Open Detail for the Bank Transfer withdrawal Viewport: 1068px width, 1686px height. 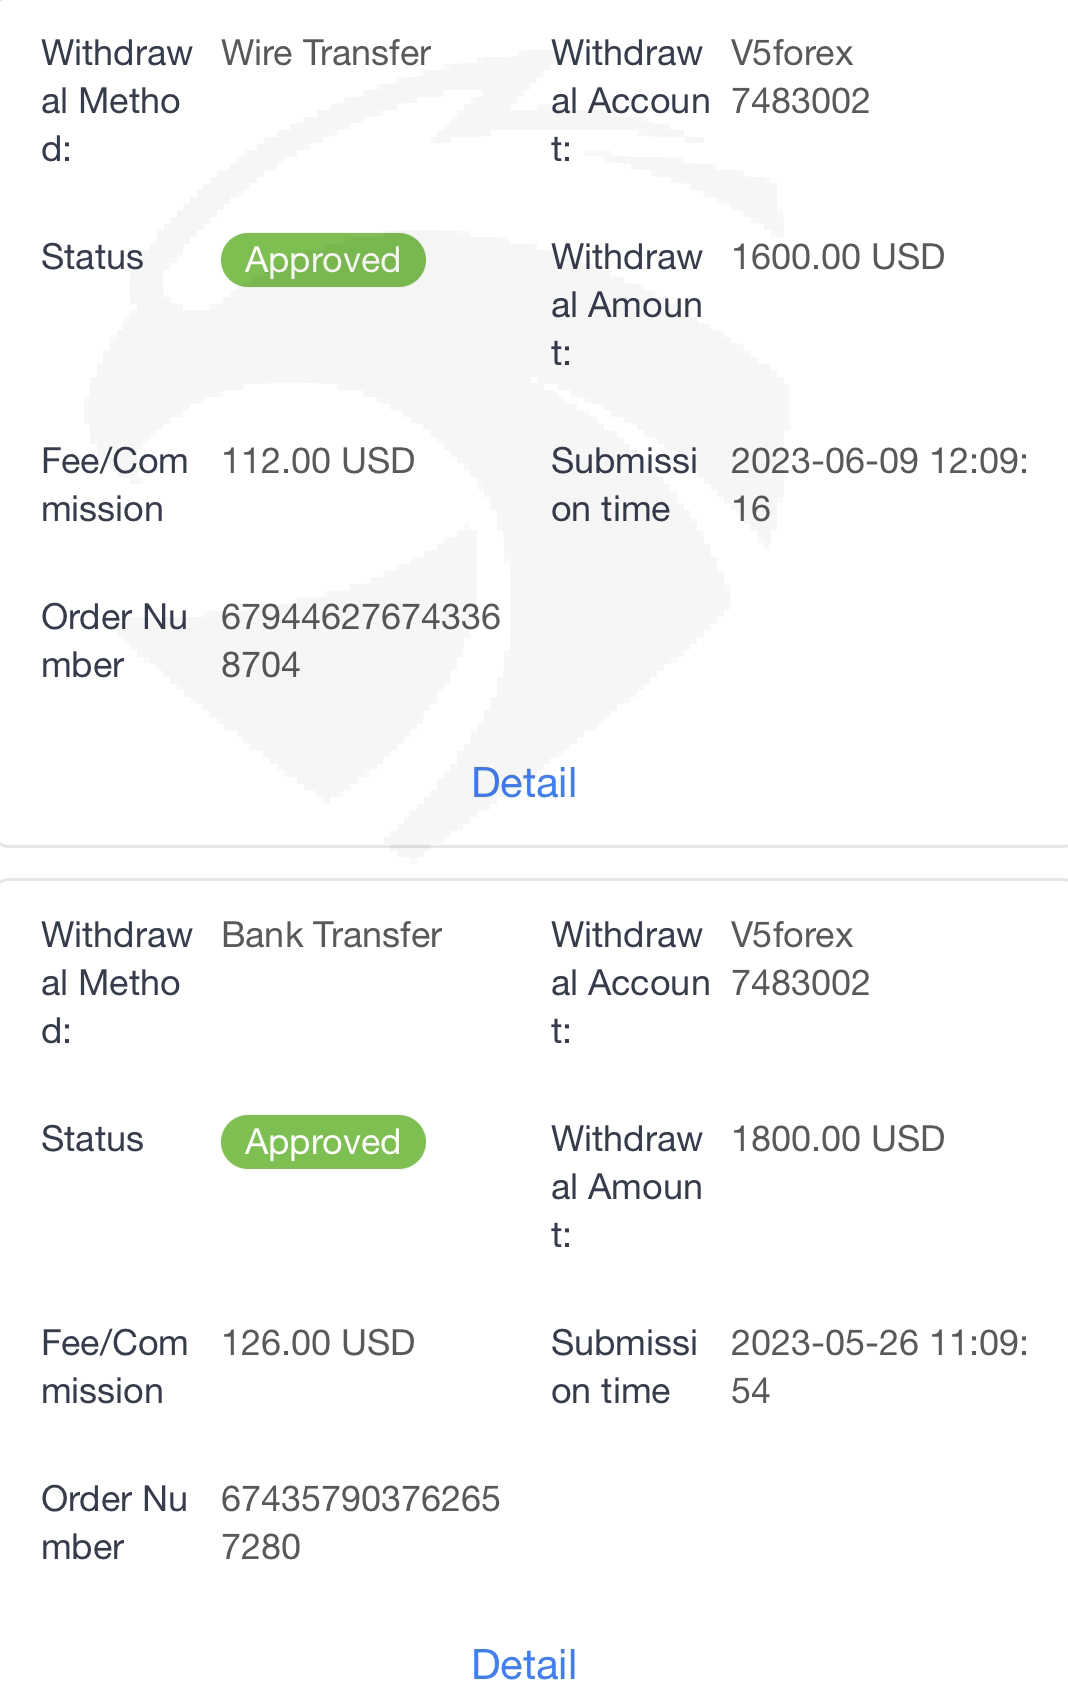pyautogui.click(x=524, y=1664)
